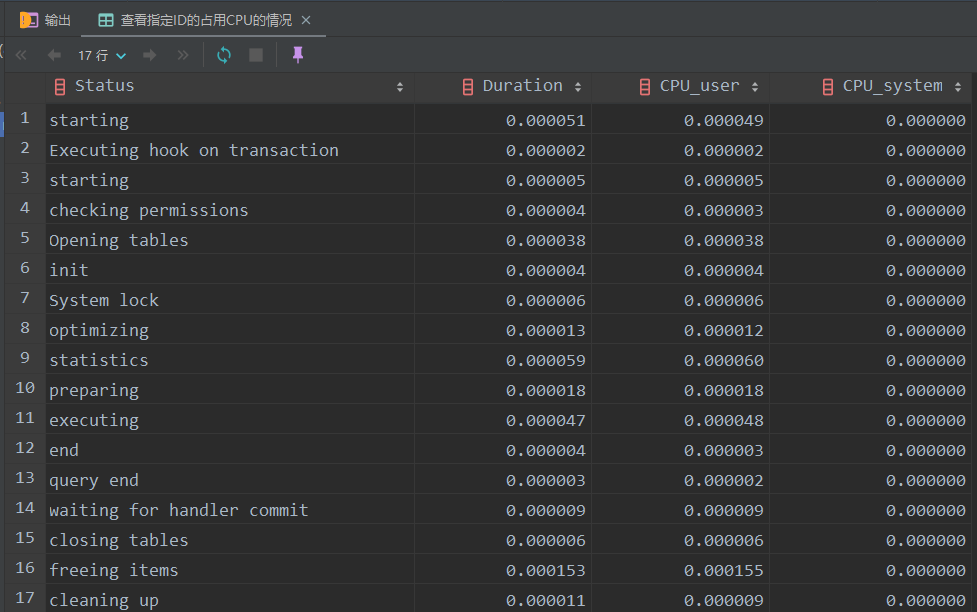Close the 查看指定ID的占用CPU的情况 tab
This screenshot has height=612, width=977.
[306, 21]
